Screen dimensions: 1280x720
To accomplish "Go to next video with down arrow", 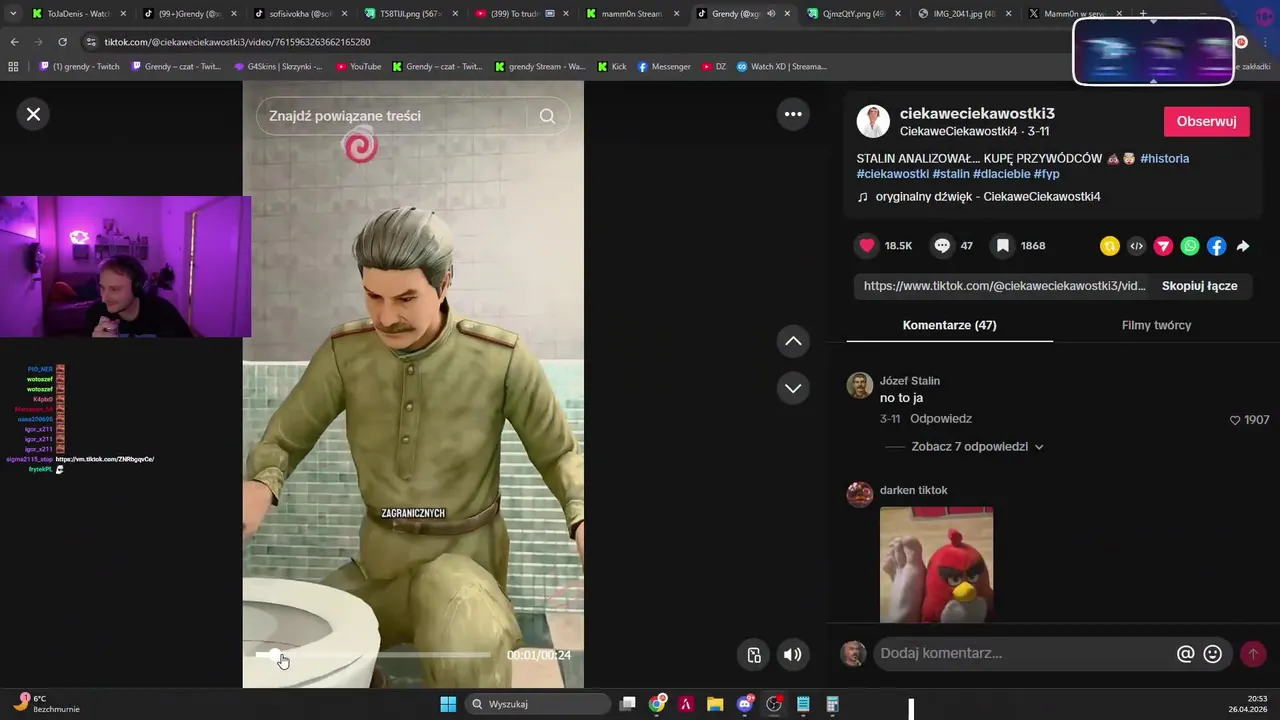I will pyautogui.click(x=793, y=388).
